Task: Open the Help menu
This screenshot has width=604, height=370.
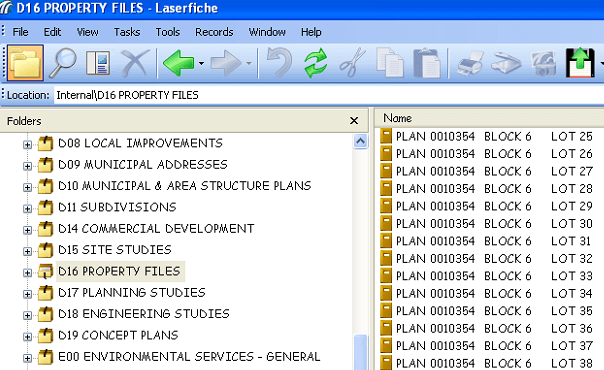Action: (311, 32)
